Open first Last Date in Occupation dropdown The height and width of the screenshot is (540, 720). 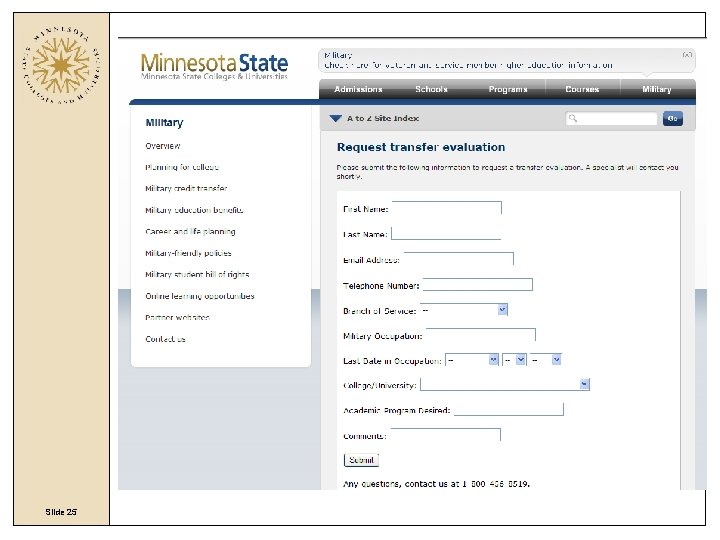(472, 360)
